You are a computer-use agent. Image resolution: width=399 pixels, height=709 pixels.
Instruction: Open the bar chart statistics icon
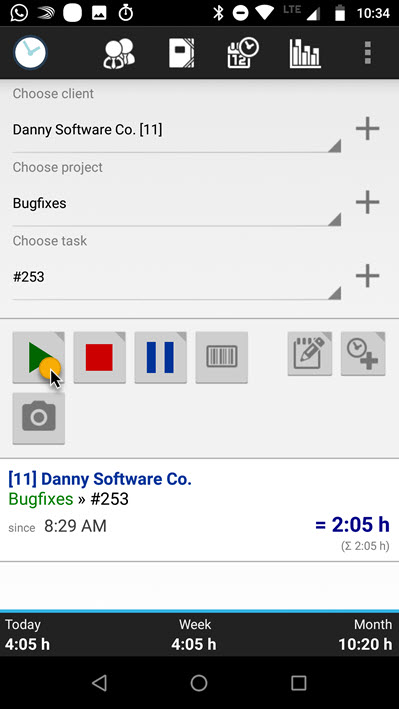(305, 53)
